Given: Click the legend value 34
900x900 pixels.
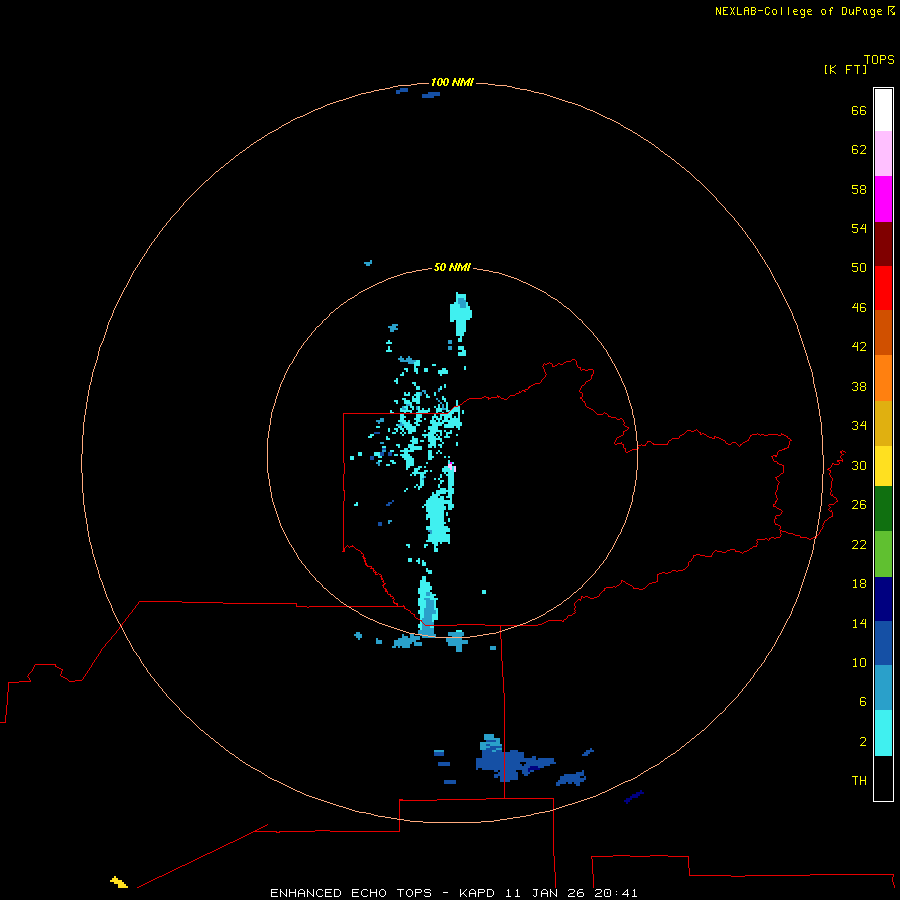Looking at the screenshot, I should tap(859, 425).
